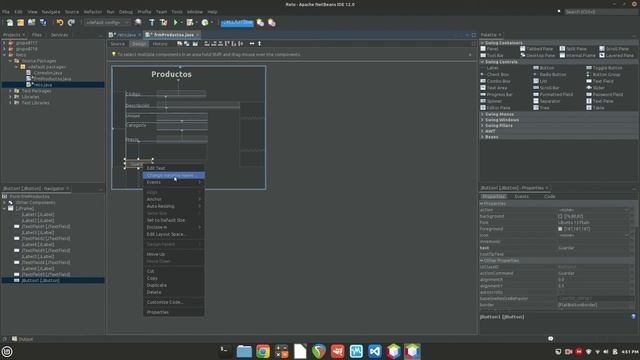Screen dimensions: 640x360
Task: Switch to the Source view tab
Action: point(118,44)
